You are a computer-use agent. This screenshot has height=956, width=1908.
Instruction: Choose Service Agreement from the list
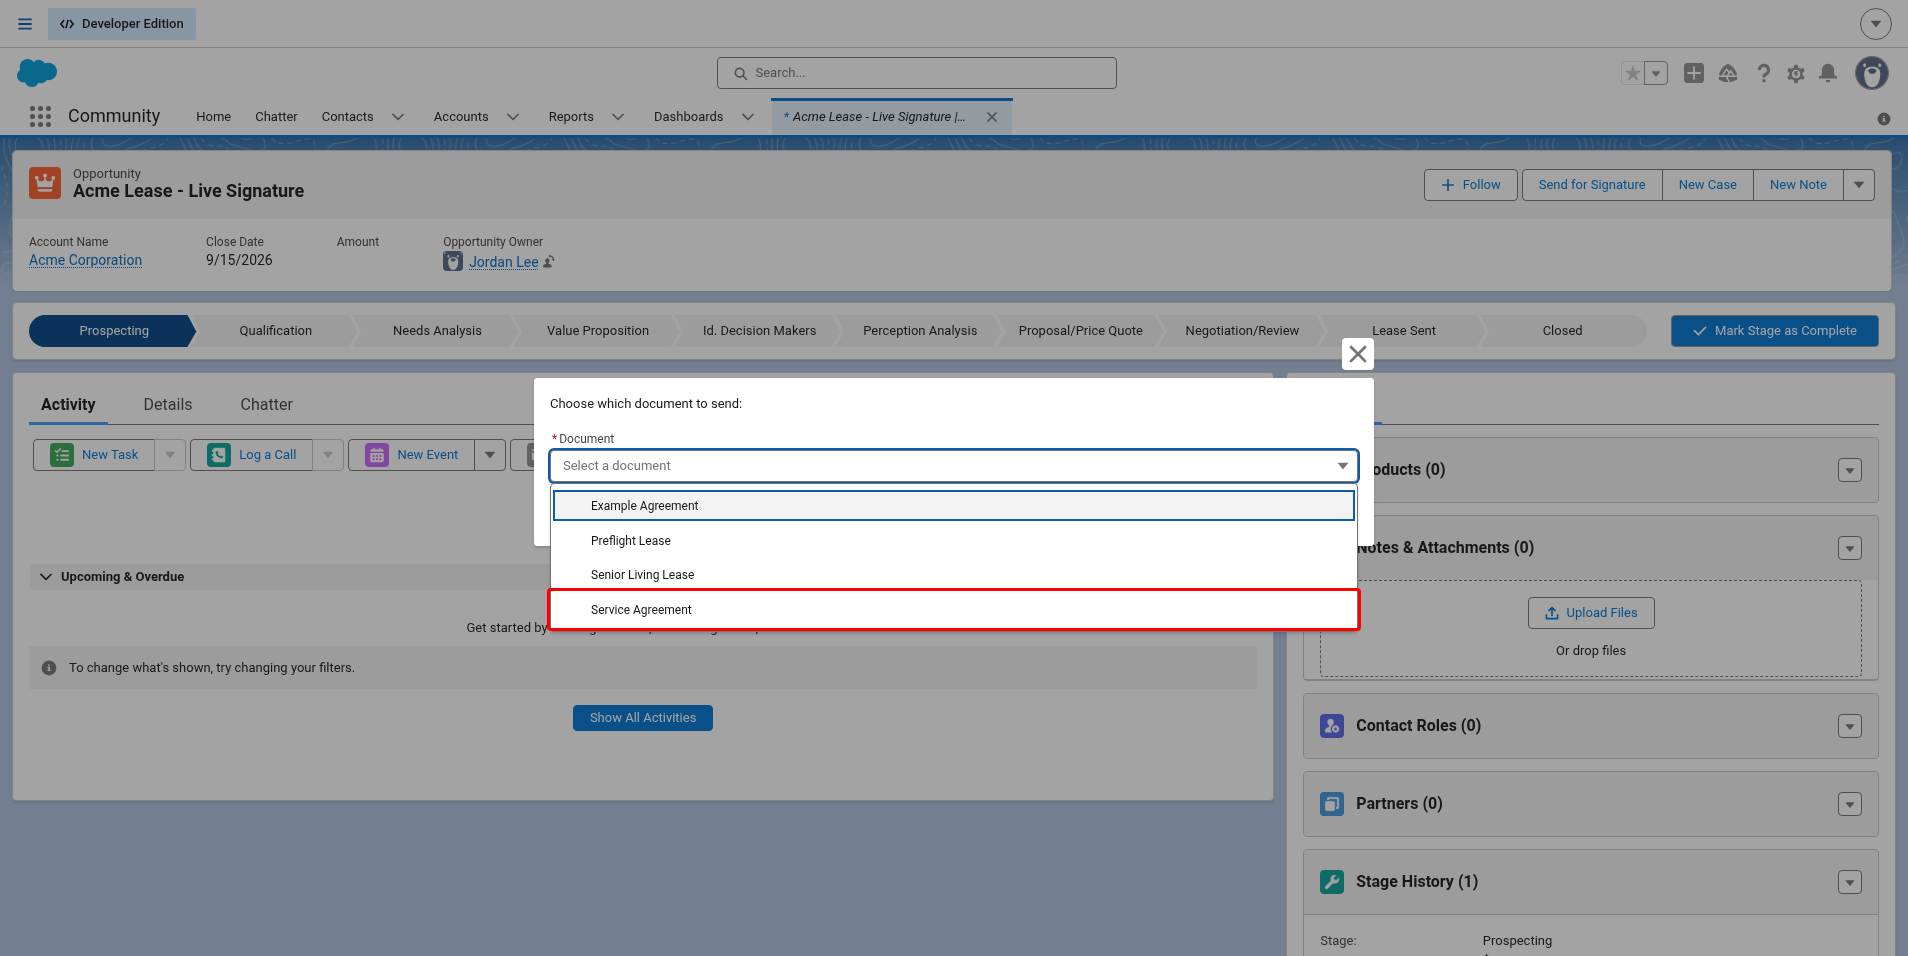[x=954, y=610]
